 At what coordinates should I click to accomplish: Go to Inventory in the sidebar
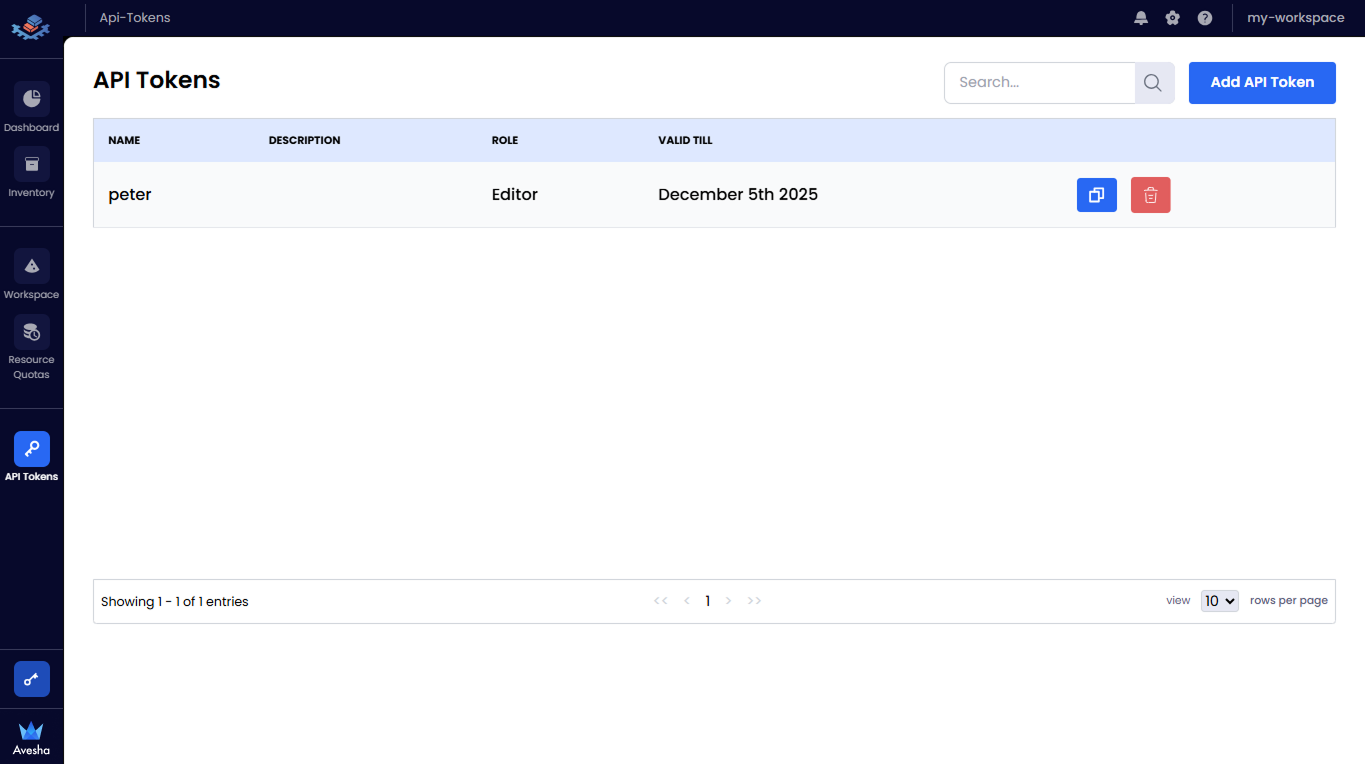pos(31,165)
